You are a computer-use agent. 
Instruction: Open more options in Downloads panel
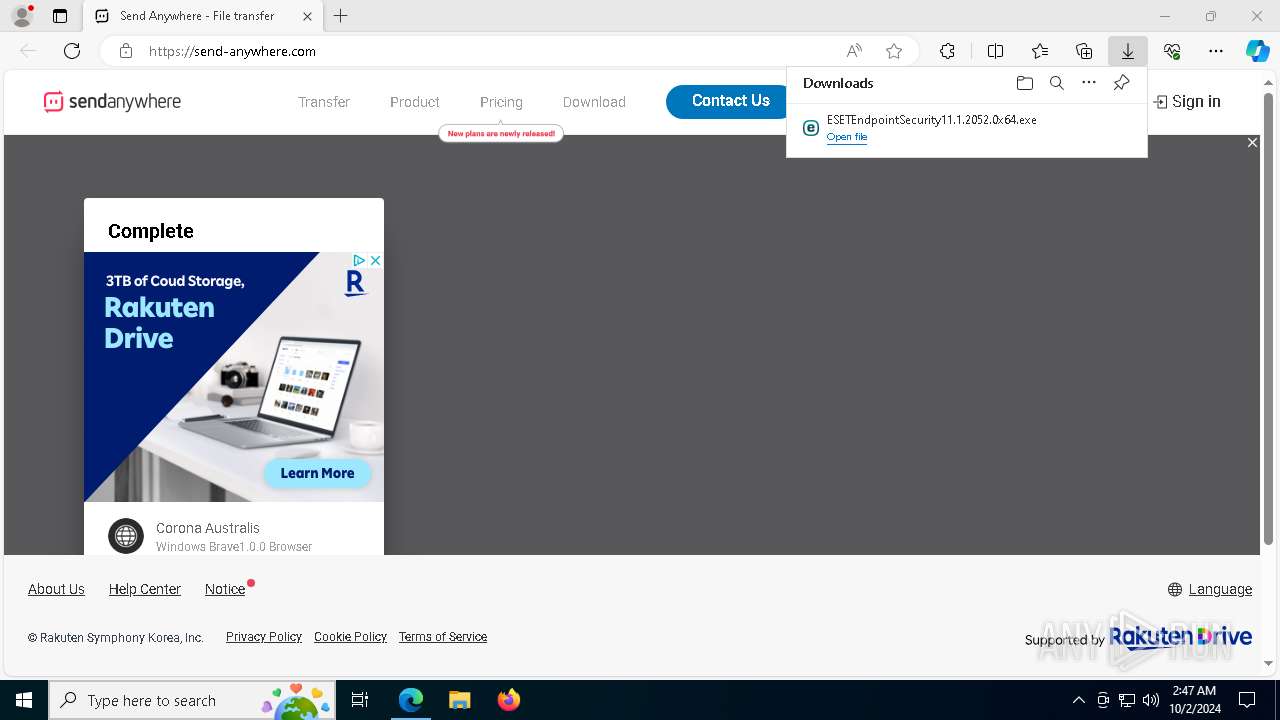[x=1089, y=83]
